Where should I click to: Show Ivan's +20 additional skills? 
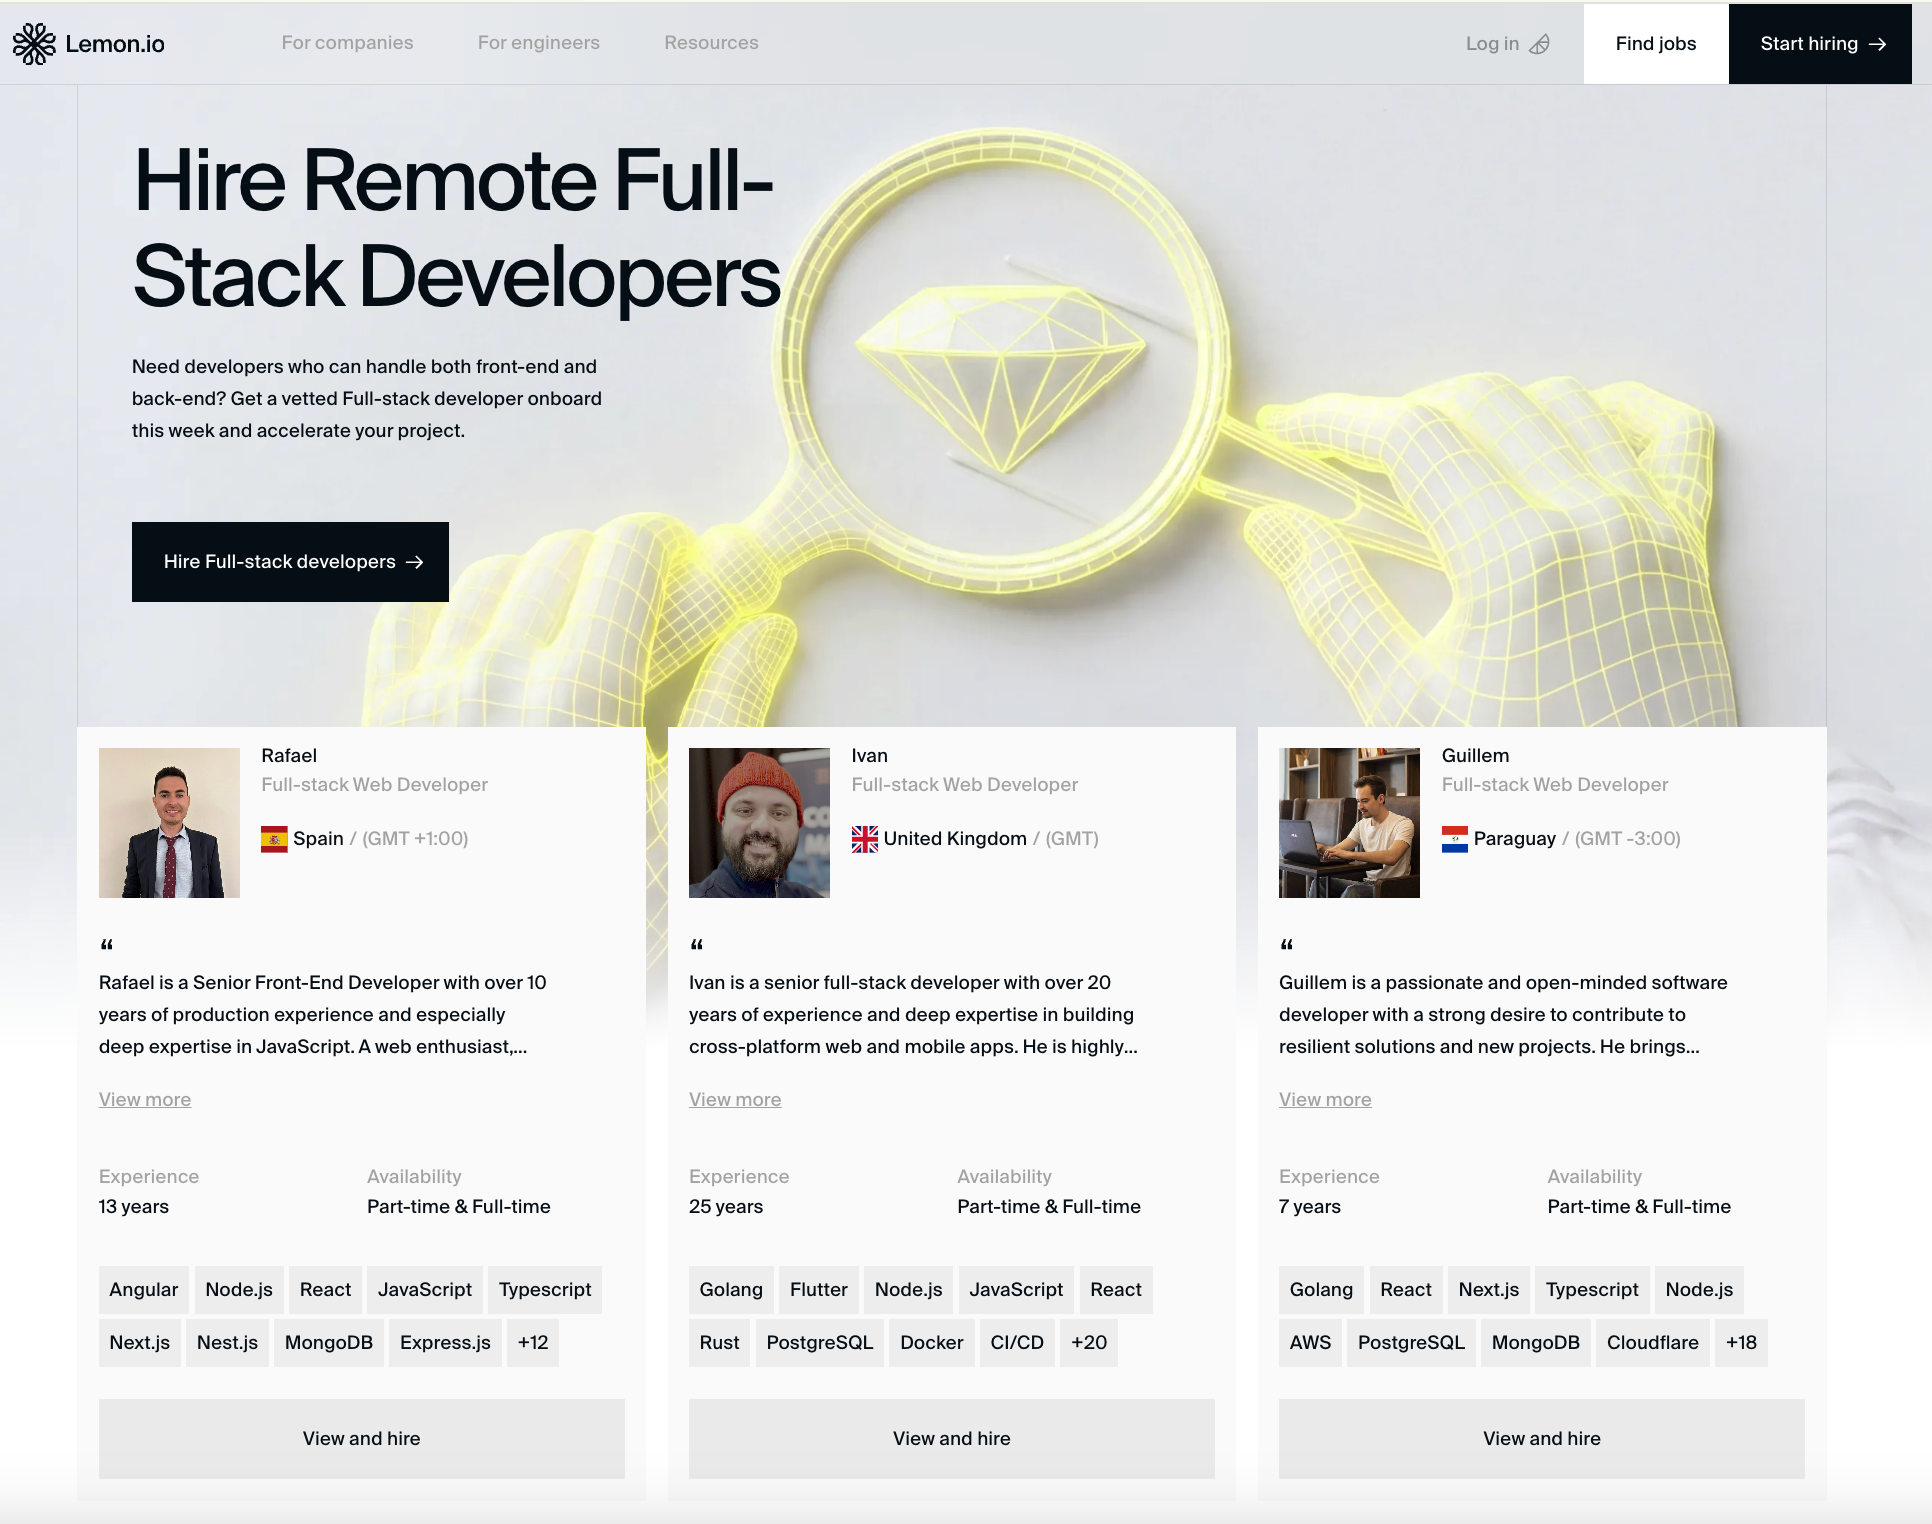tap(1089, 1343)
